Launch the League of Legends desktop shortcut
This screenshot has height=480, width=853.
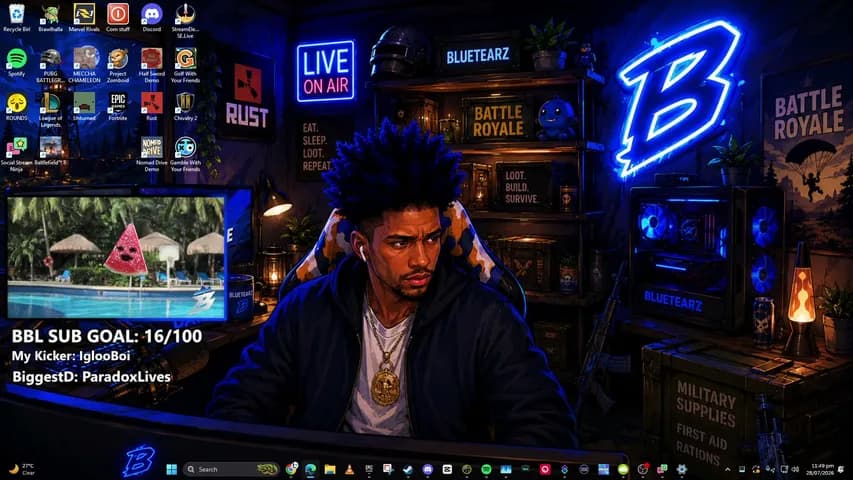50,110
